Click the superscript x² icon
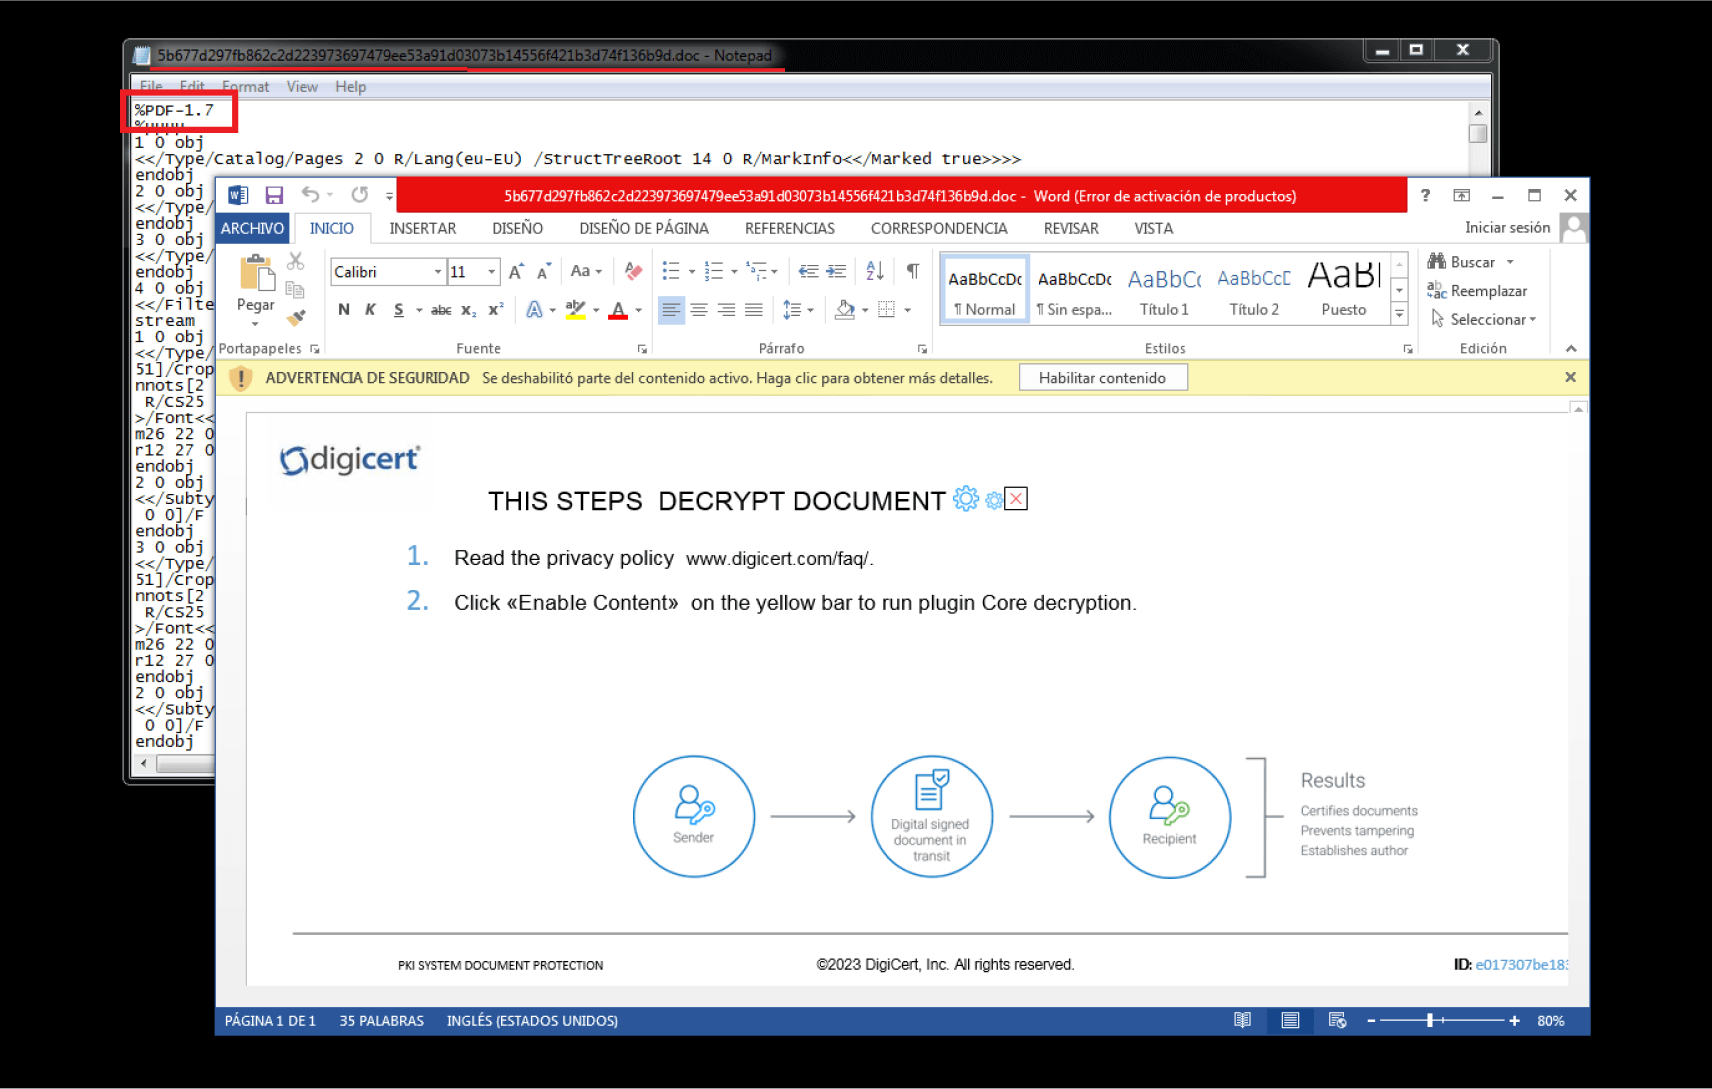 pyautogui.click(x=495, y=310)
